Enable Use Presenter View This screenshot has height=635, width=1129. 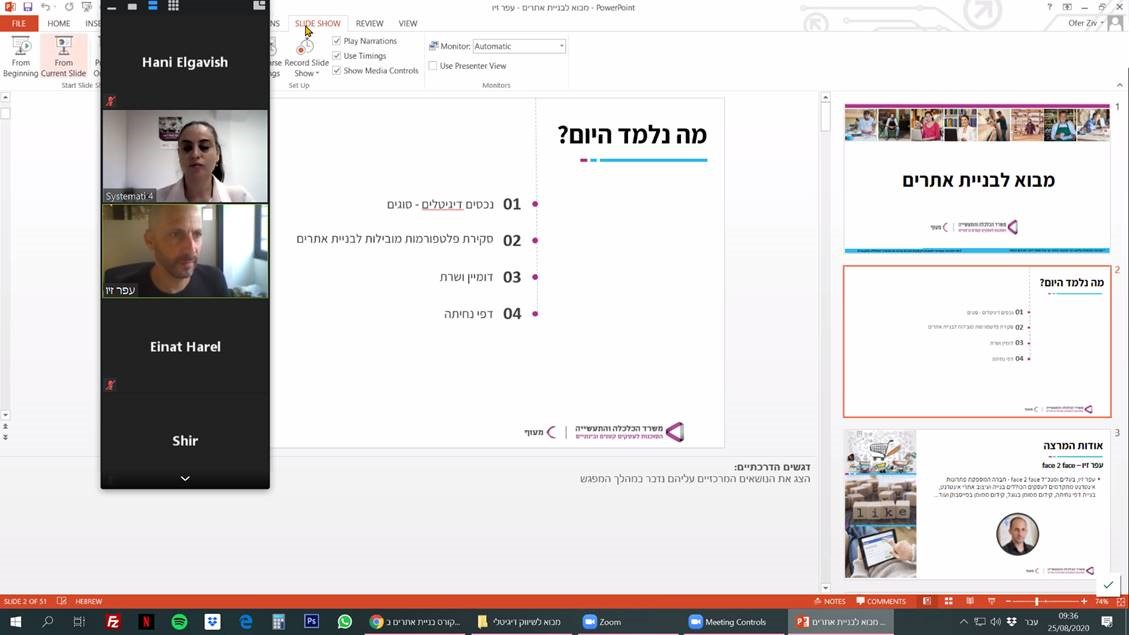[433, 66]
